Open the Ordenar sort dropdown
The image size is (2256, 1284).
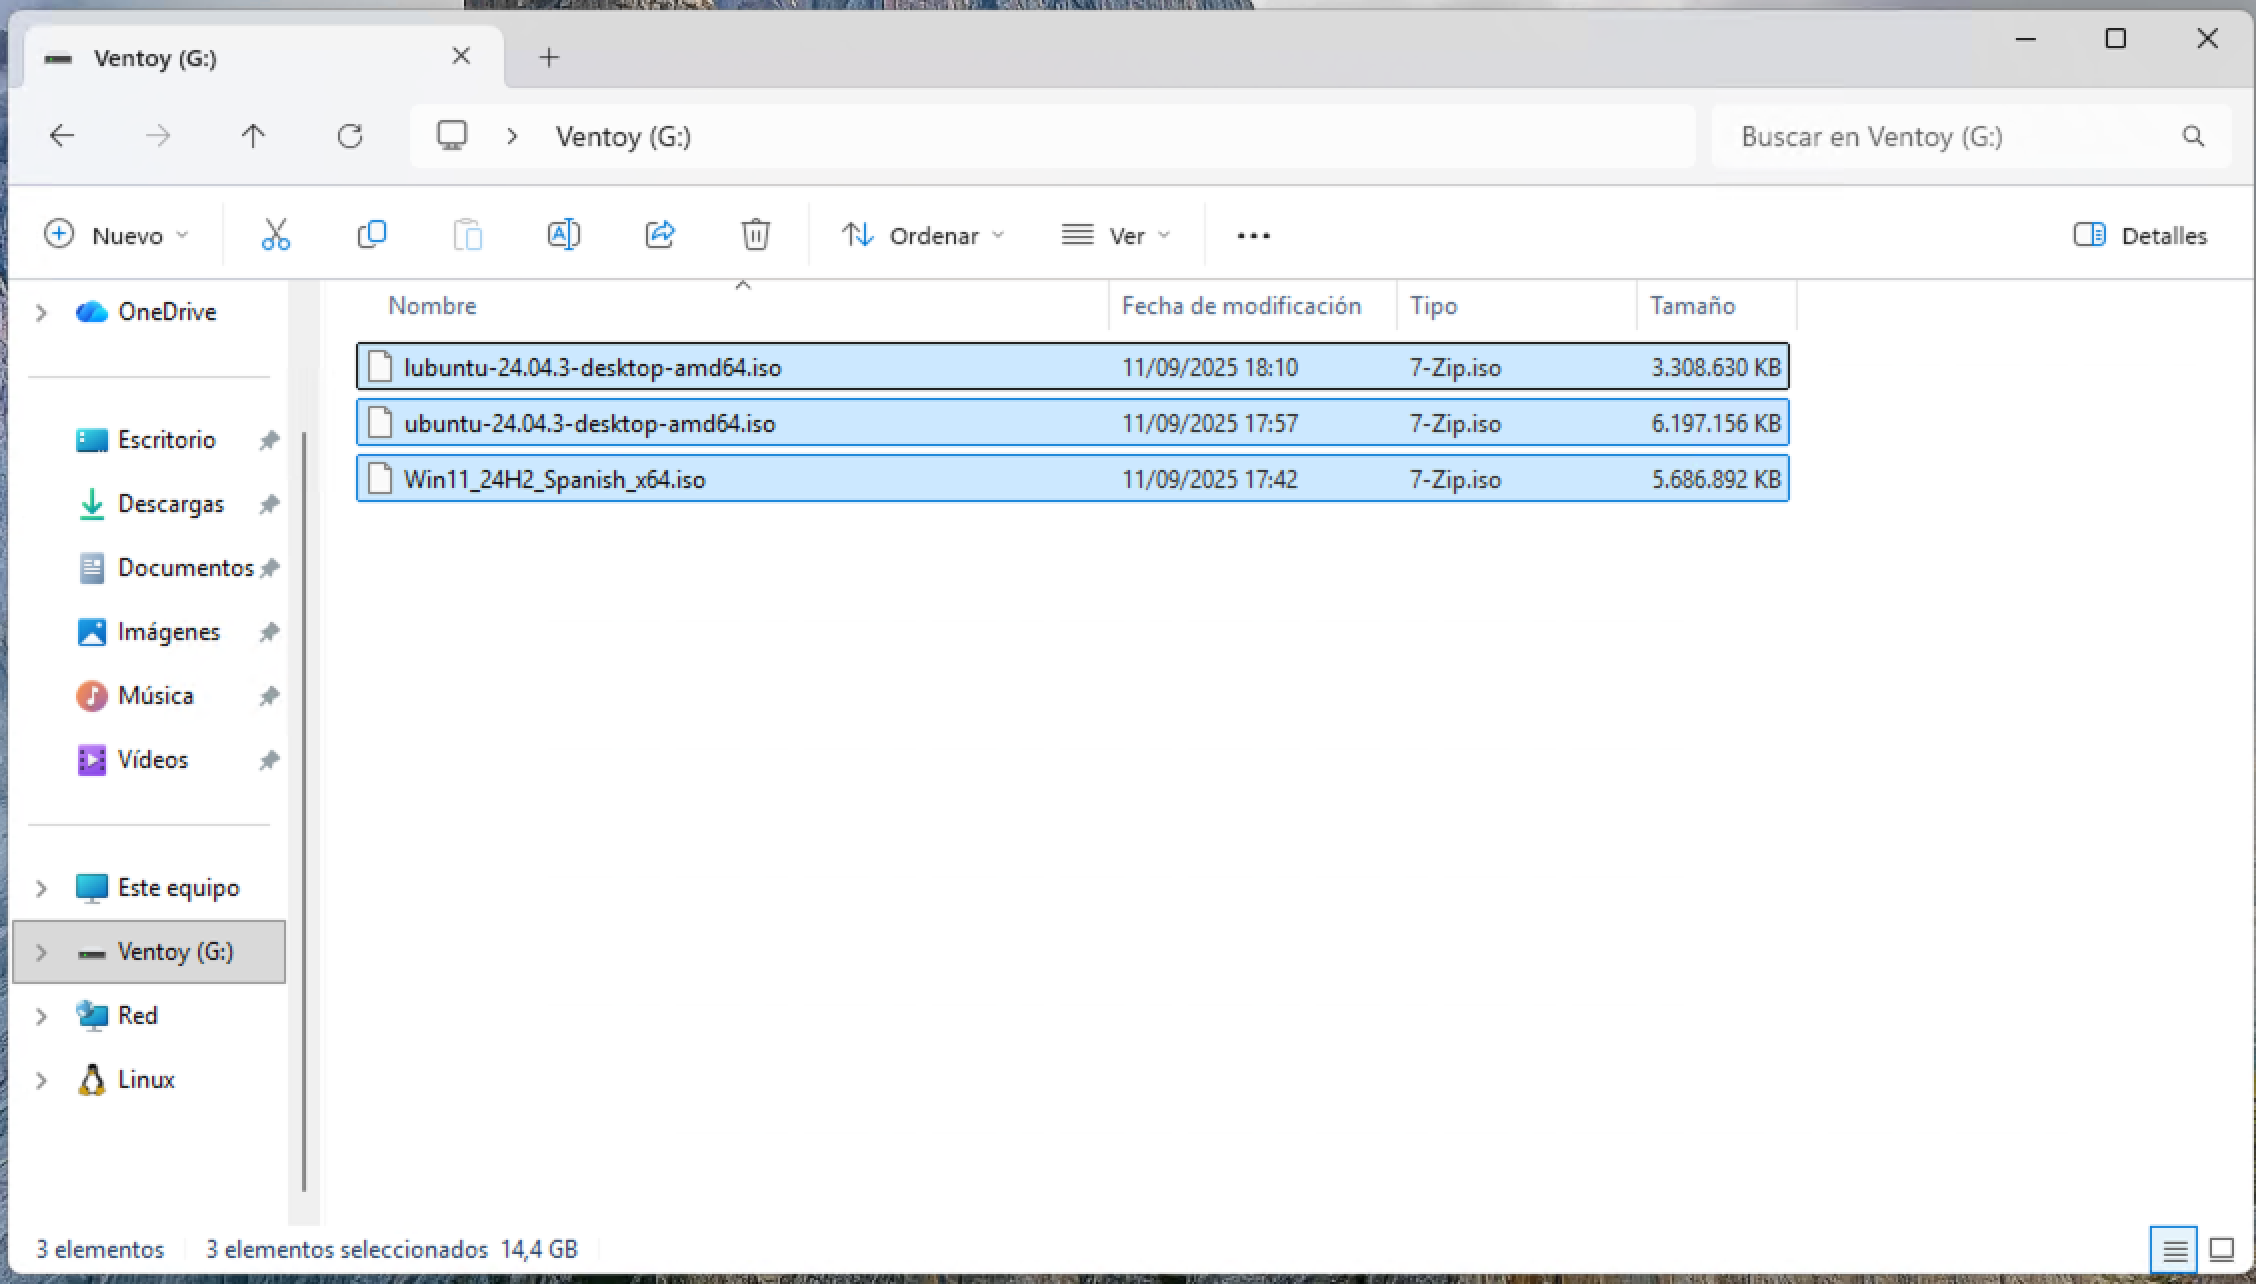point(922,235)
